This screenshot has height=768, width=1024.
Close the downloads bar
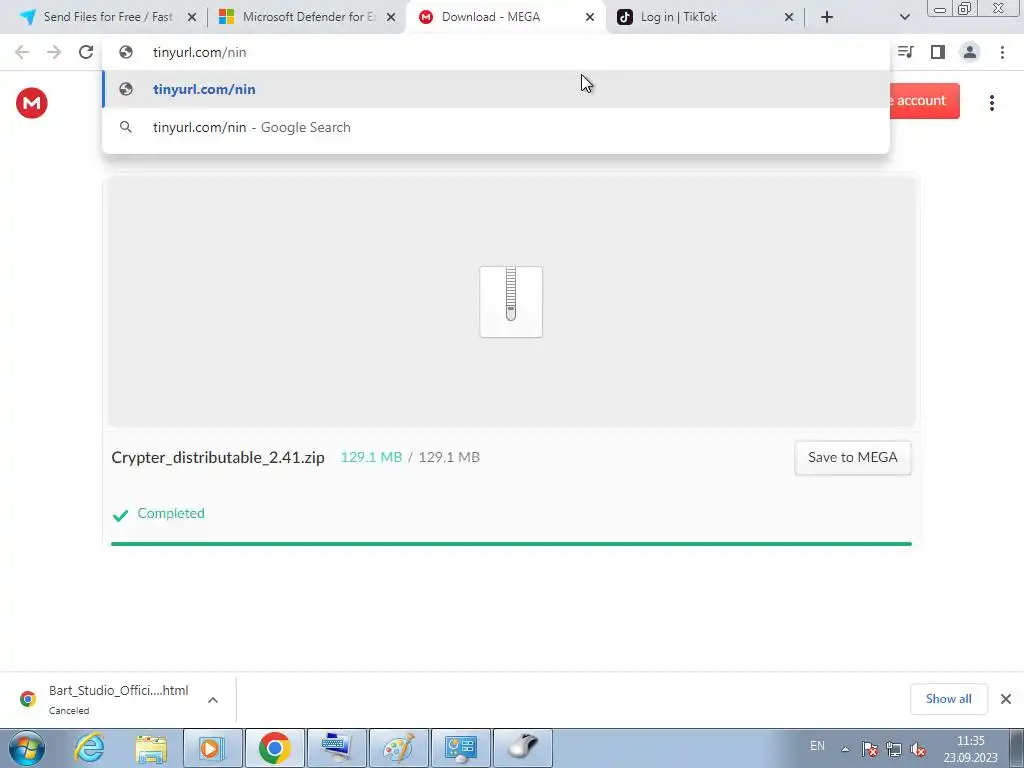point(1006,699)
